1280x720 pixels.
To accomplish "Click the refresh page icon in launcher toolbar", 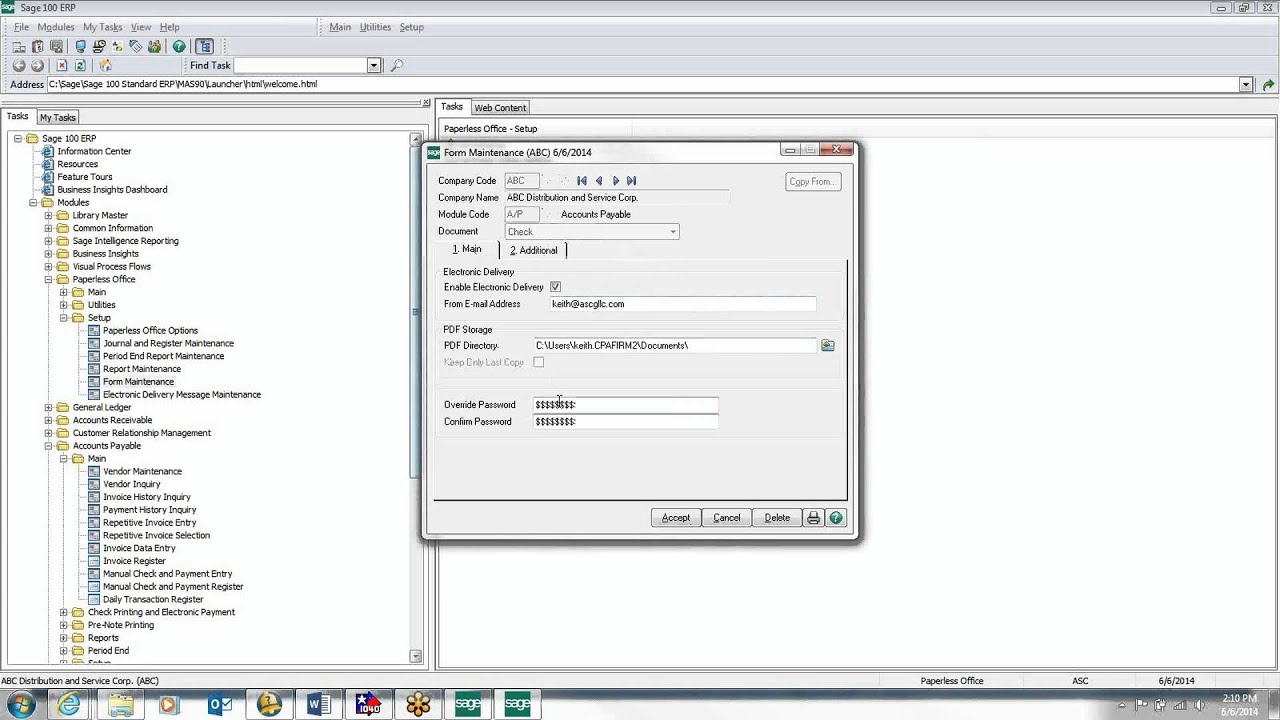I will pos(80,65).
